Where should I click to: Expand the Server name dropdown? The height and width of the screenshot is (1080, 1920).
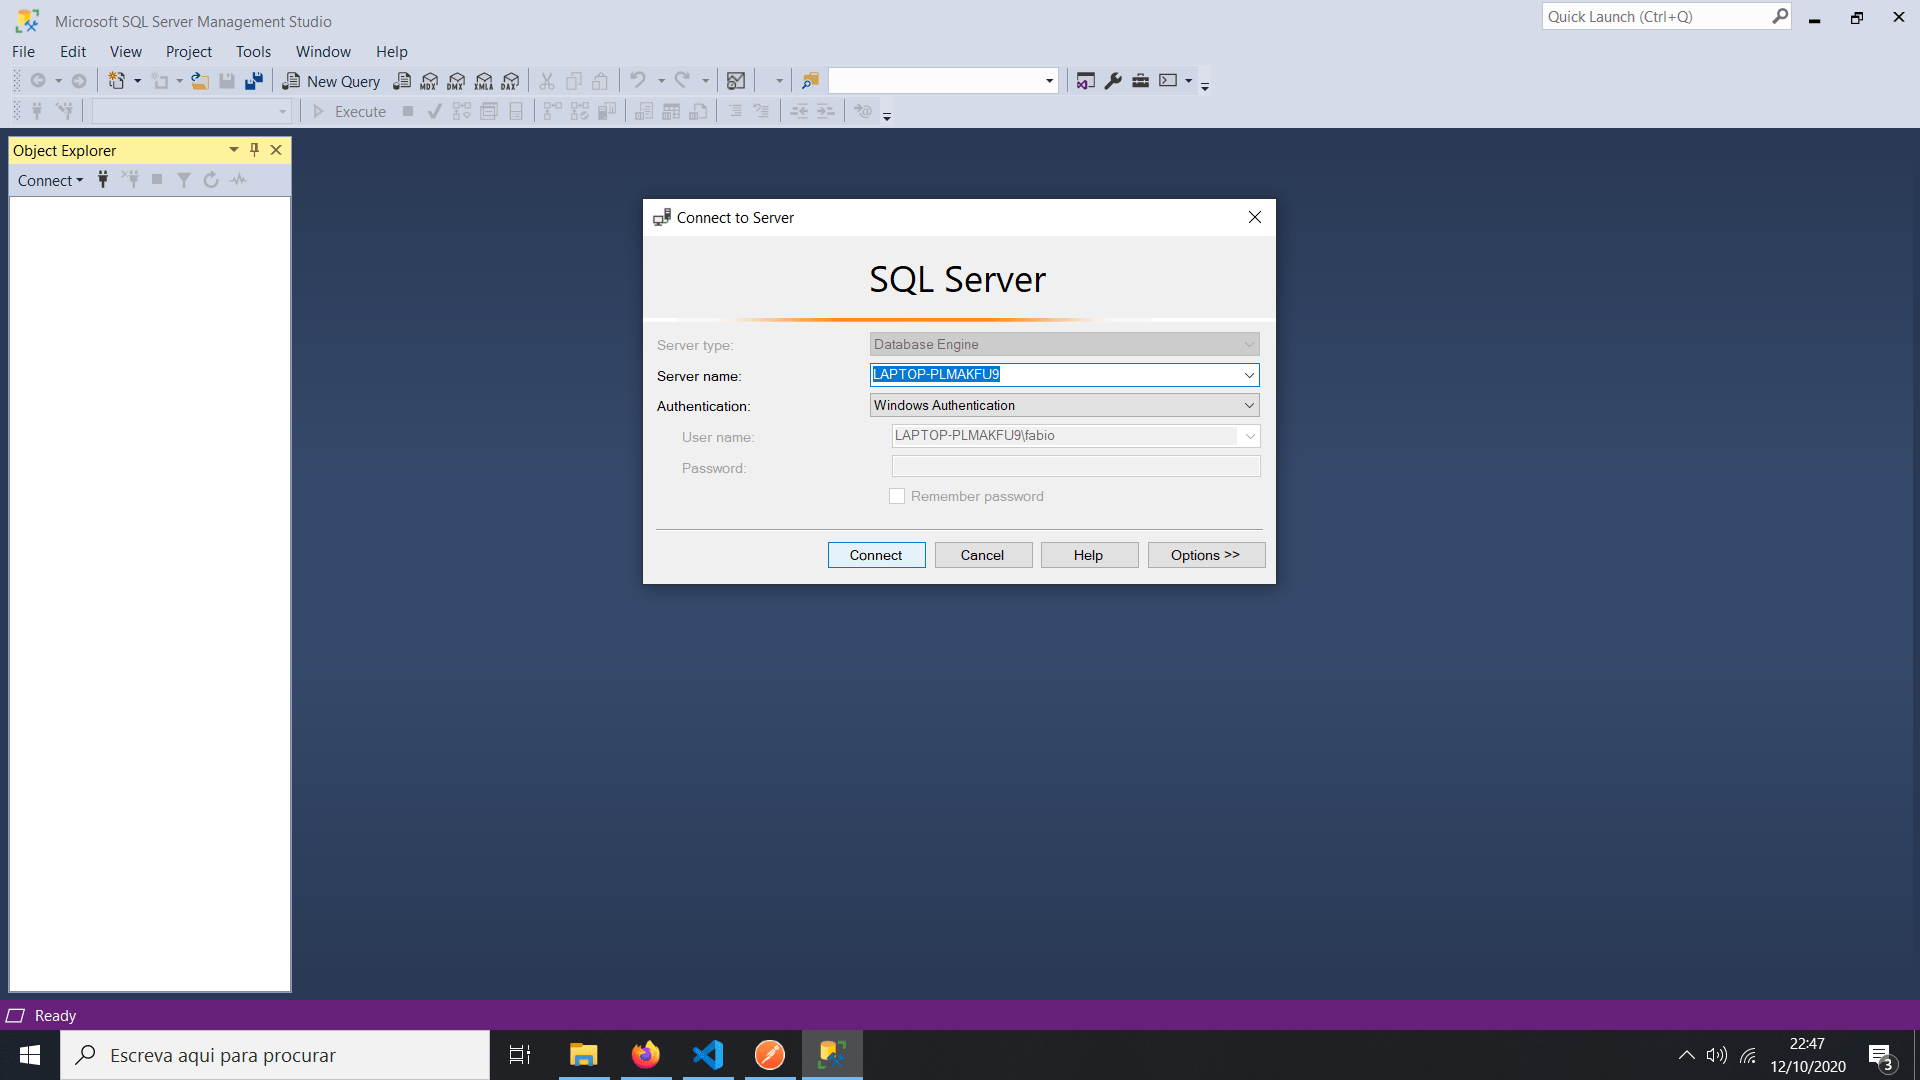1249,375
